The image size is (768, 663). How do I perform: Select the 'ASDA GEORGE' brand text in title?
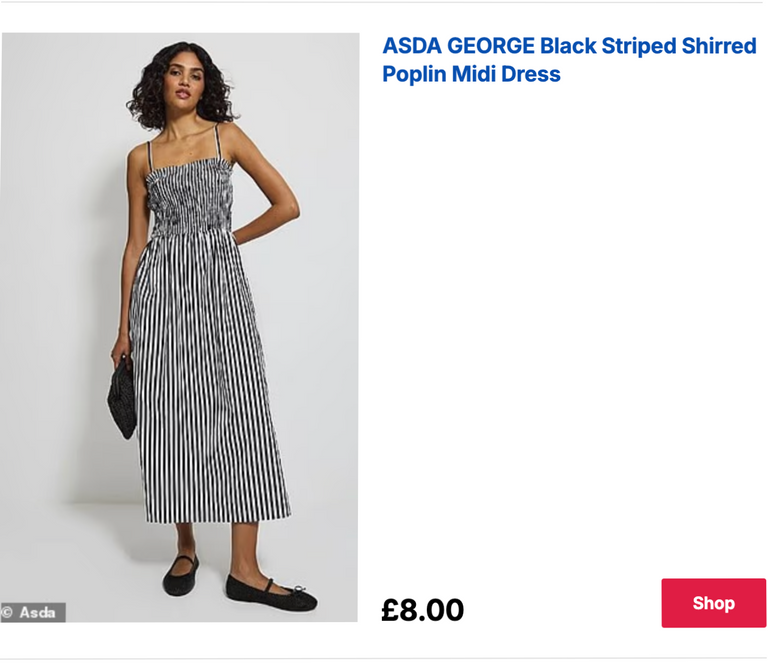458,45
